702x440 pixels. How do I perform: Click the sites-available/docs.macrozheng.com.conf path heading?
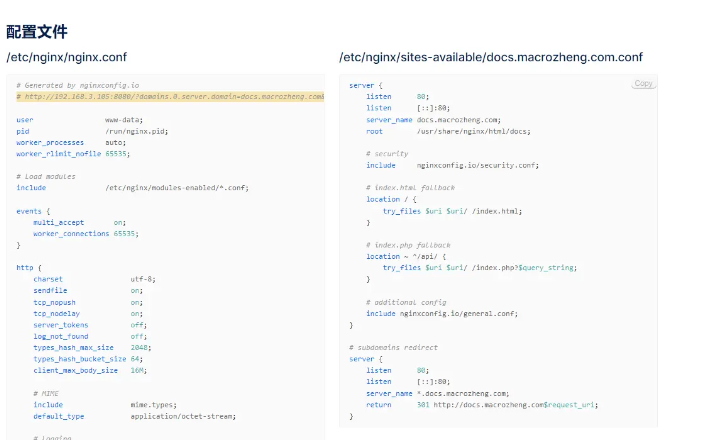[x=491, y=57]
